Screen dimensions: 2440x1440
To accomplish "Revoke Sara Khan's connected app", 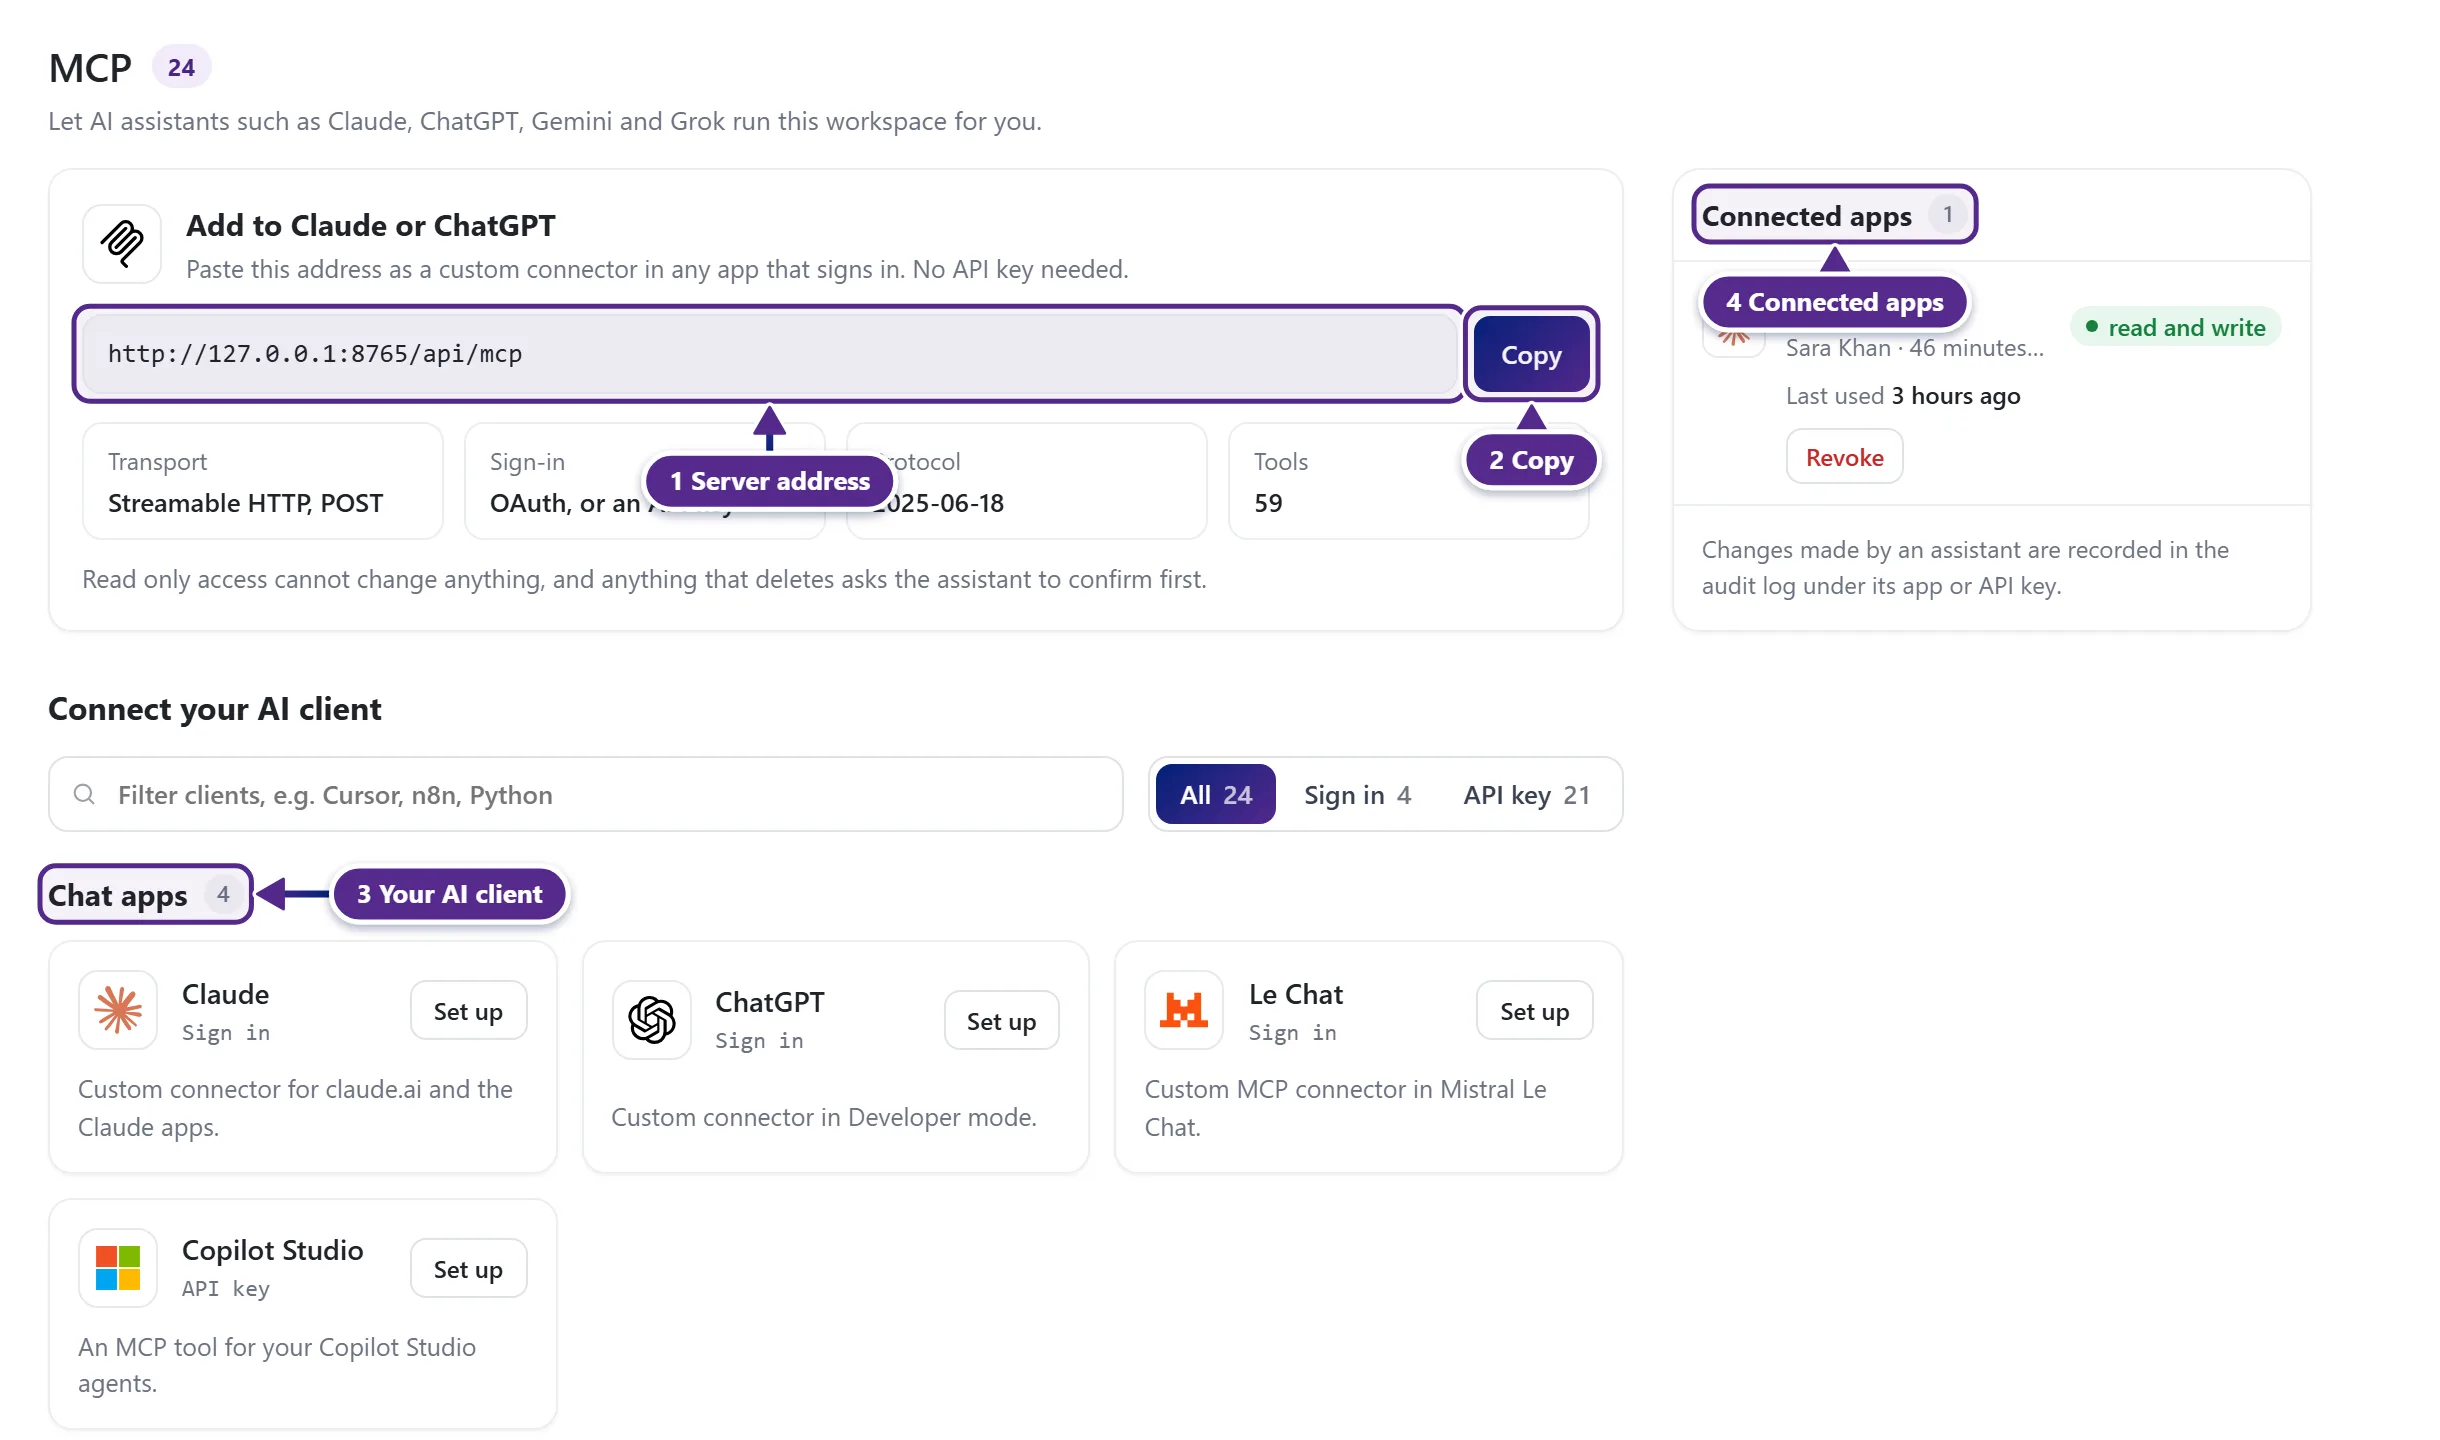I will click(x=1844, y=457).
